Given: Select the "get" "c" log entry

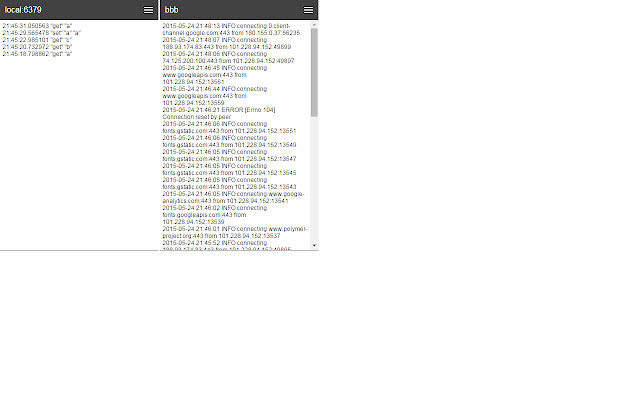Looking at the screenshot, I should 37,40.
